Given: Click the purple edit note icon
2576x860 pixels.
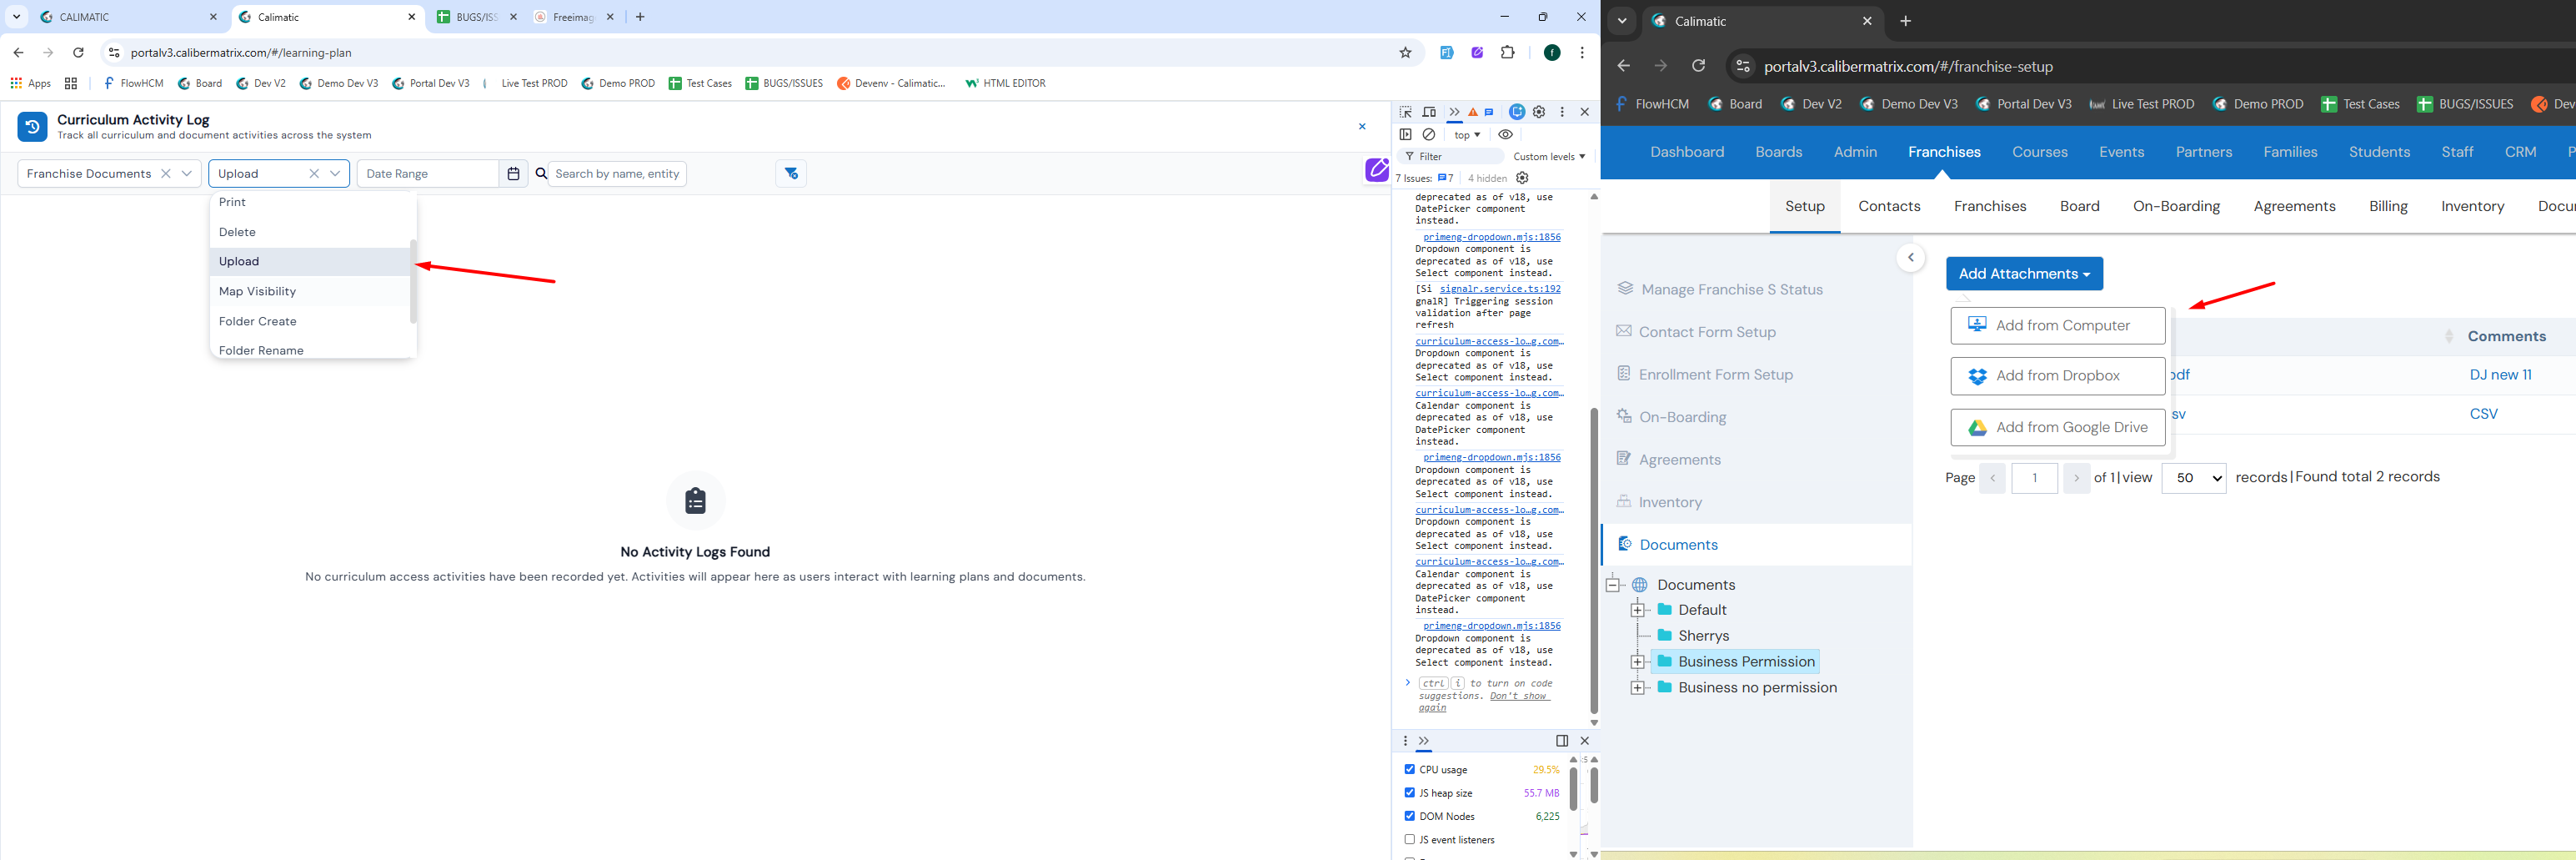Looking at the screenshot, I should (x=1377, y=170).
